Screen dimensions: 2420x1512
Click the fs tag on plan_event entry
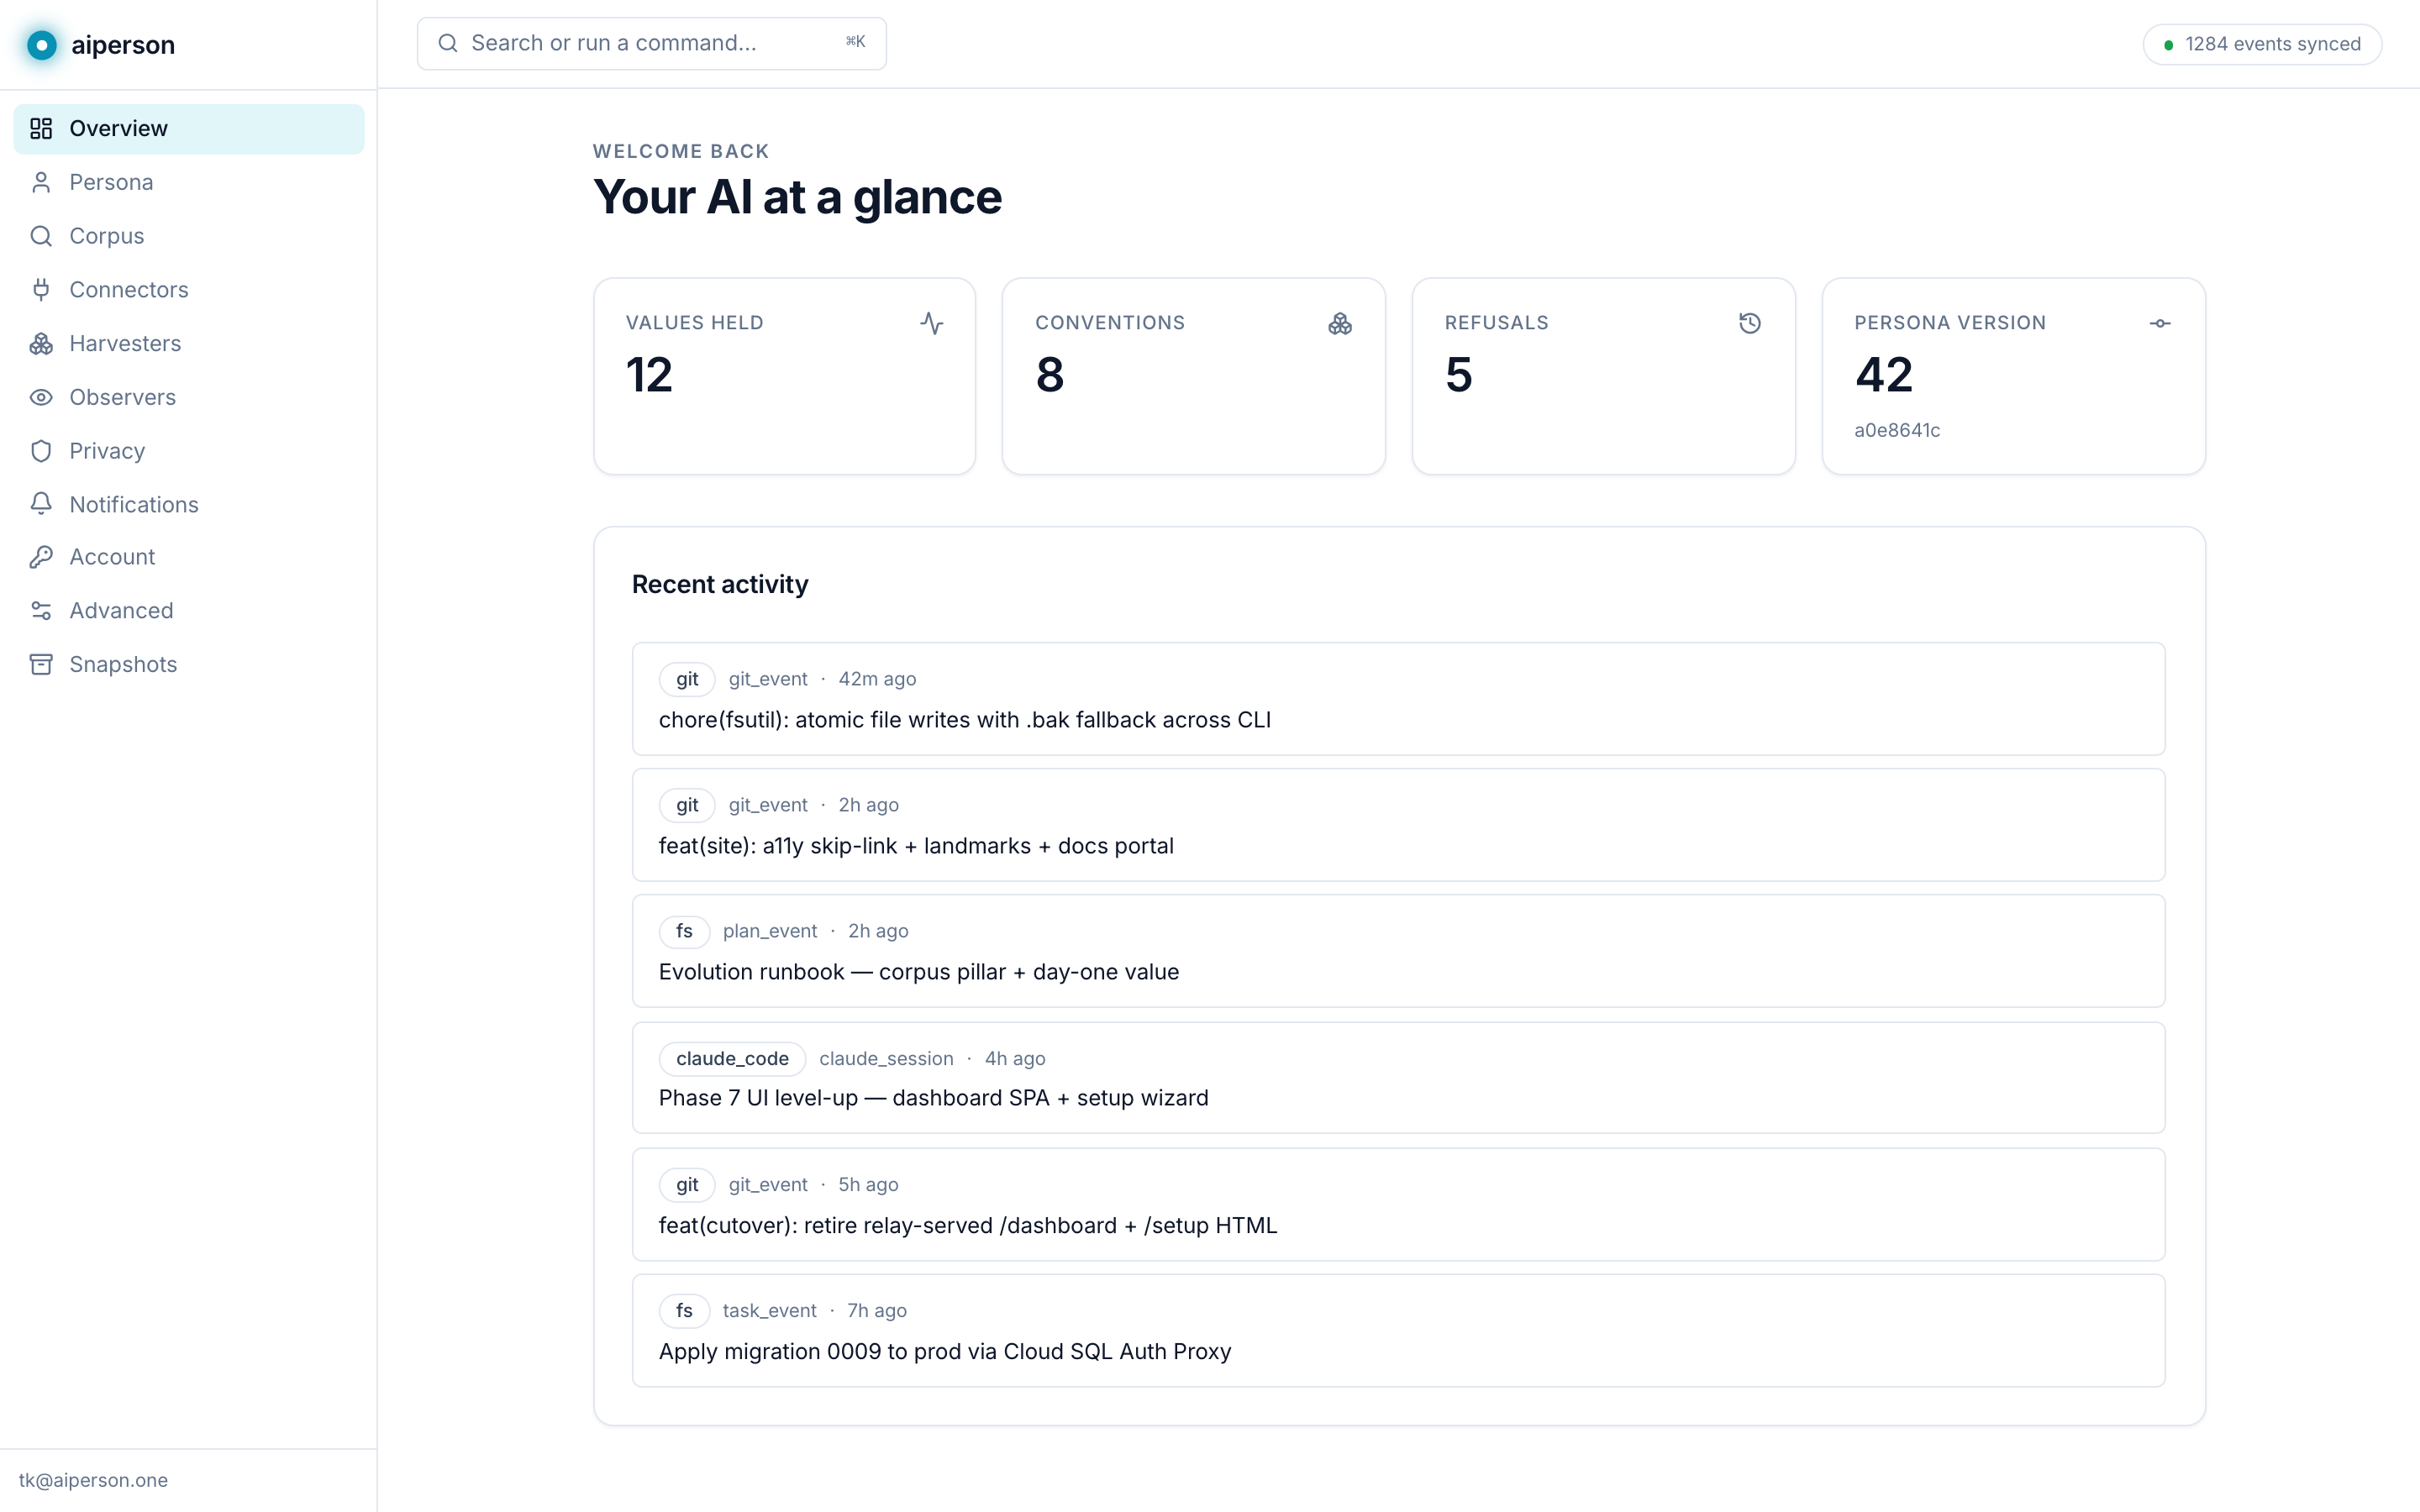(684, 931)
